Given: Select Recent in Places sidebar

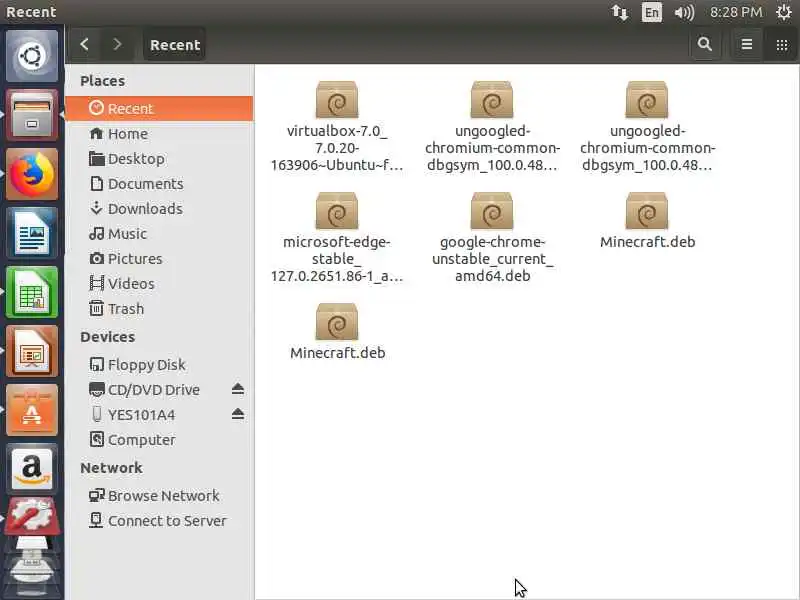Looking at the screenshot, I should (x=159, y=108).
